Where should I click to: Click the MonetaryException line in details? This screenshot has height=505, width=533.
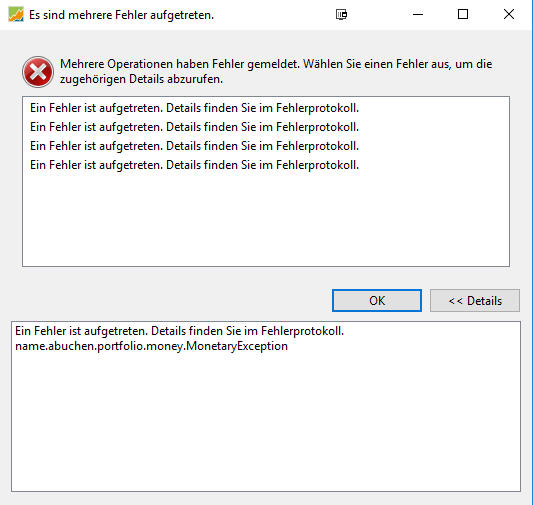tap(152, 346)
